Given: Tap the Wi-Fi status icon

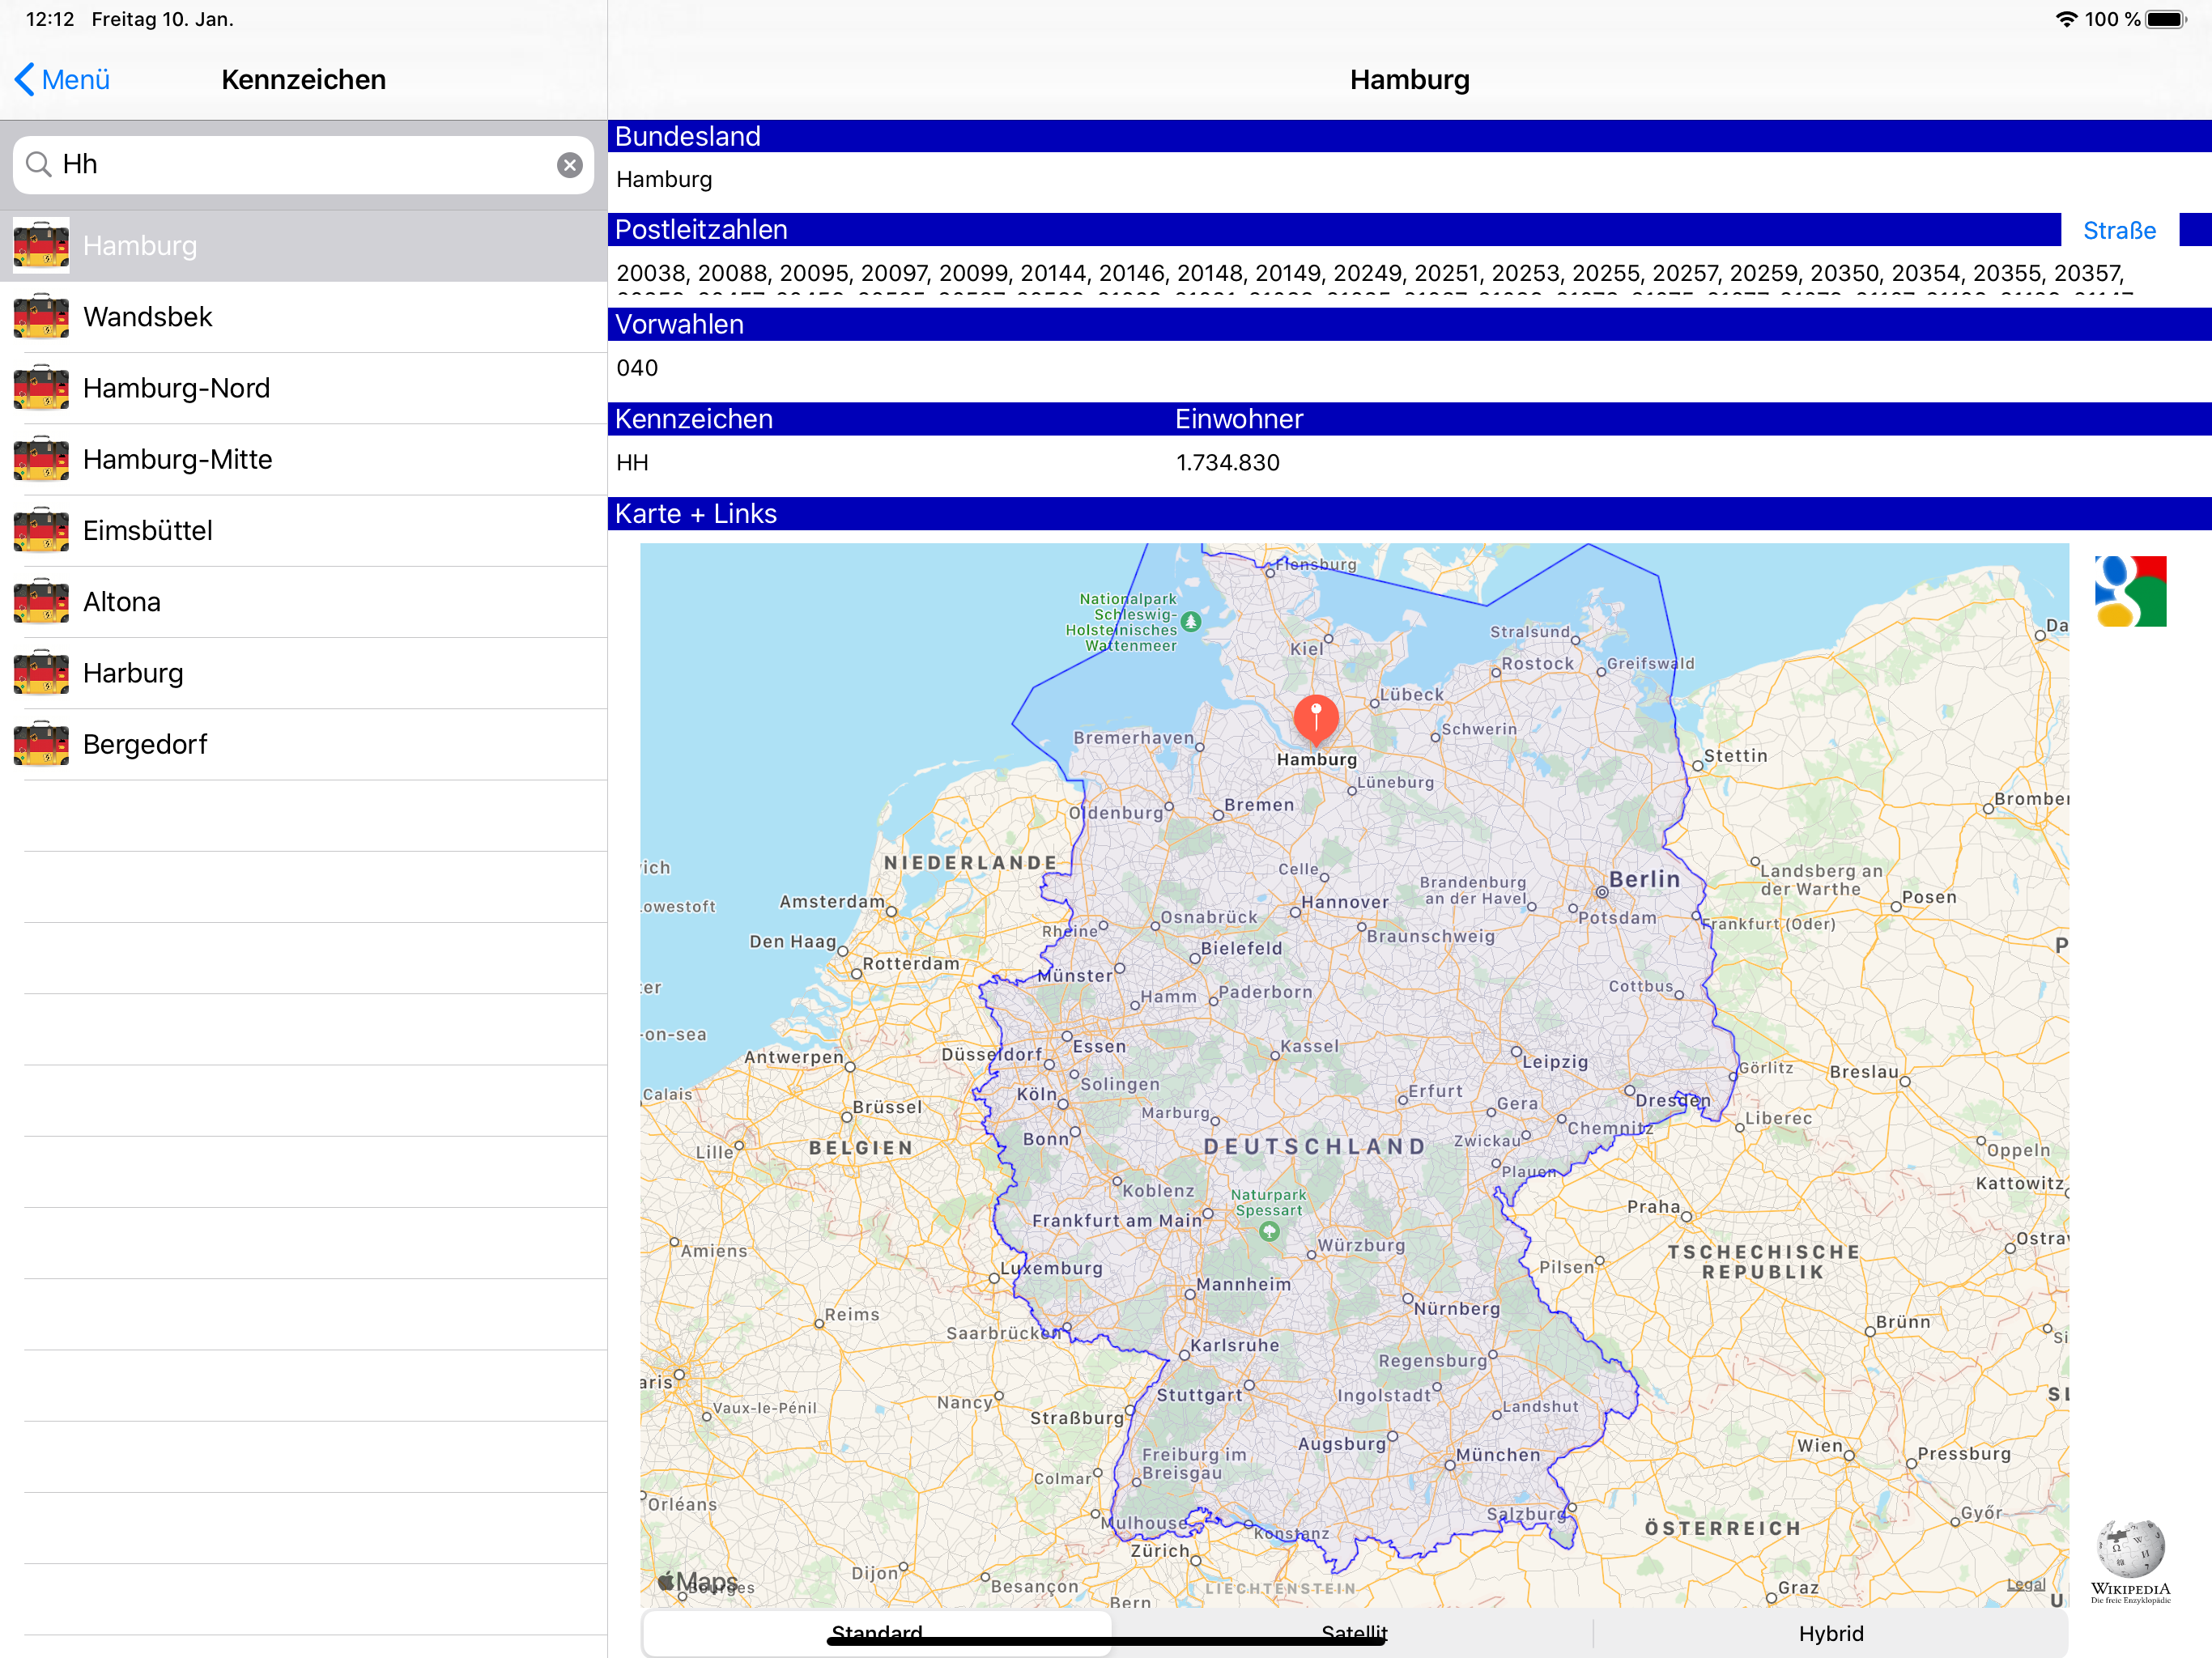Looking at the screenshot, I should (2066, 19).
